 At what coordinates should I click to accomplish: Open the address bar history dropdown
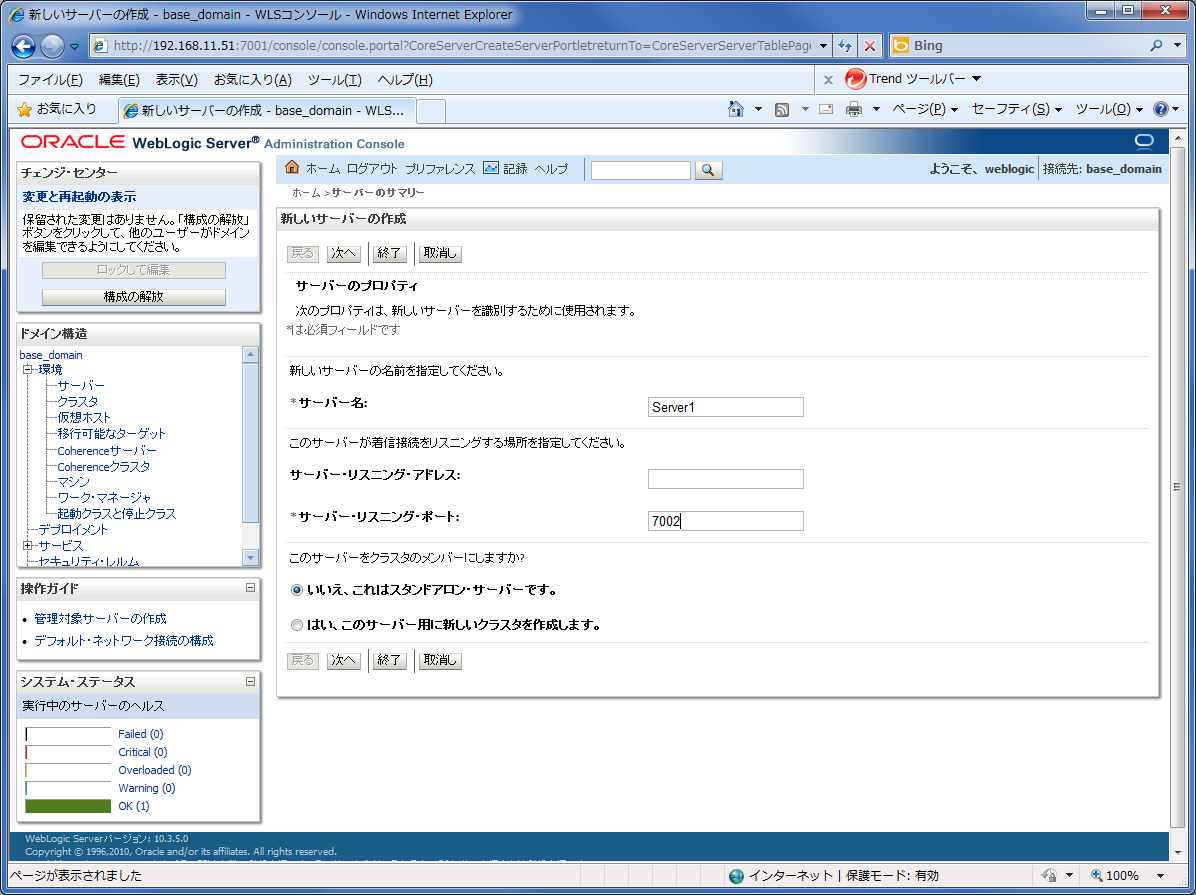pos(823,46)
